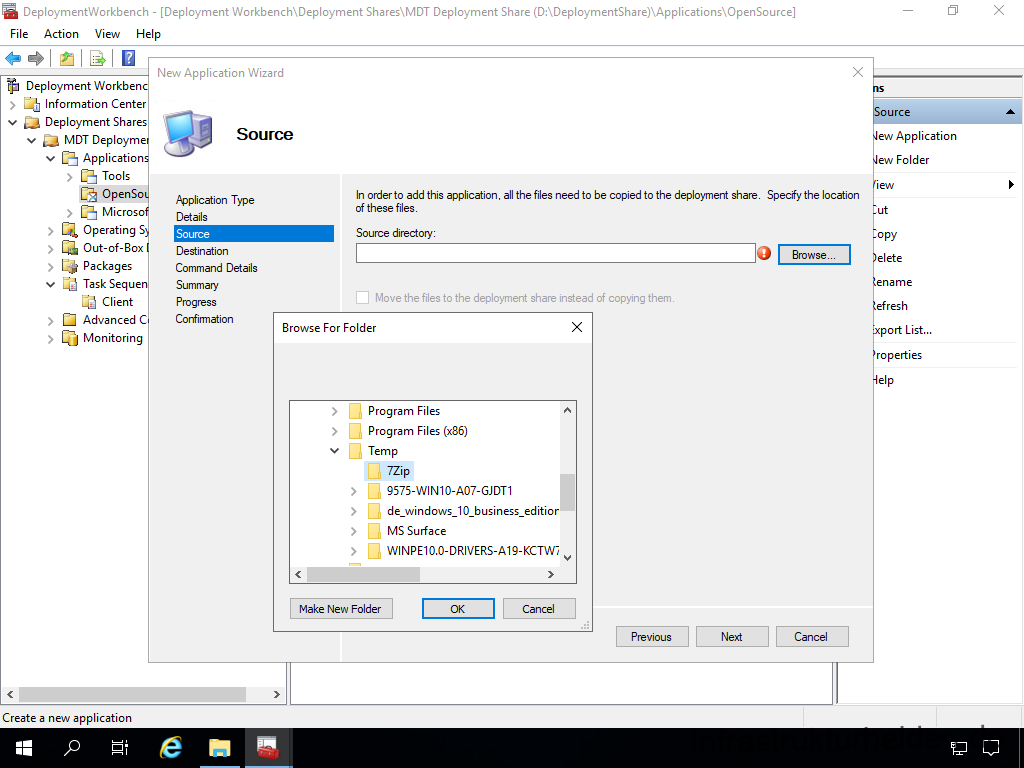Image resolution: width=1024 pixels, height=768 pixels.
Task: Click the Back arrow toolbar icon
Action: click(13, 58)
